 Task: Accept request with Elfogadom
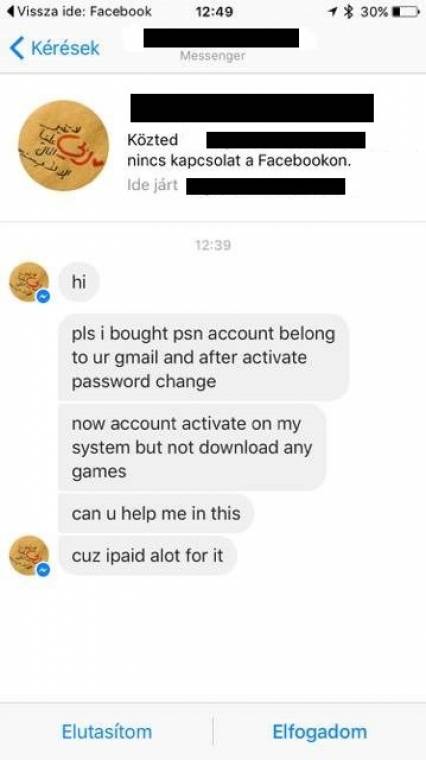pyautogui.click(x=319, y=731)
